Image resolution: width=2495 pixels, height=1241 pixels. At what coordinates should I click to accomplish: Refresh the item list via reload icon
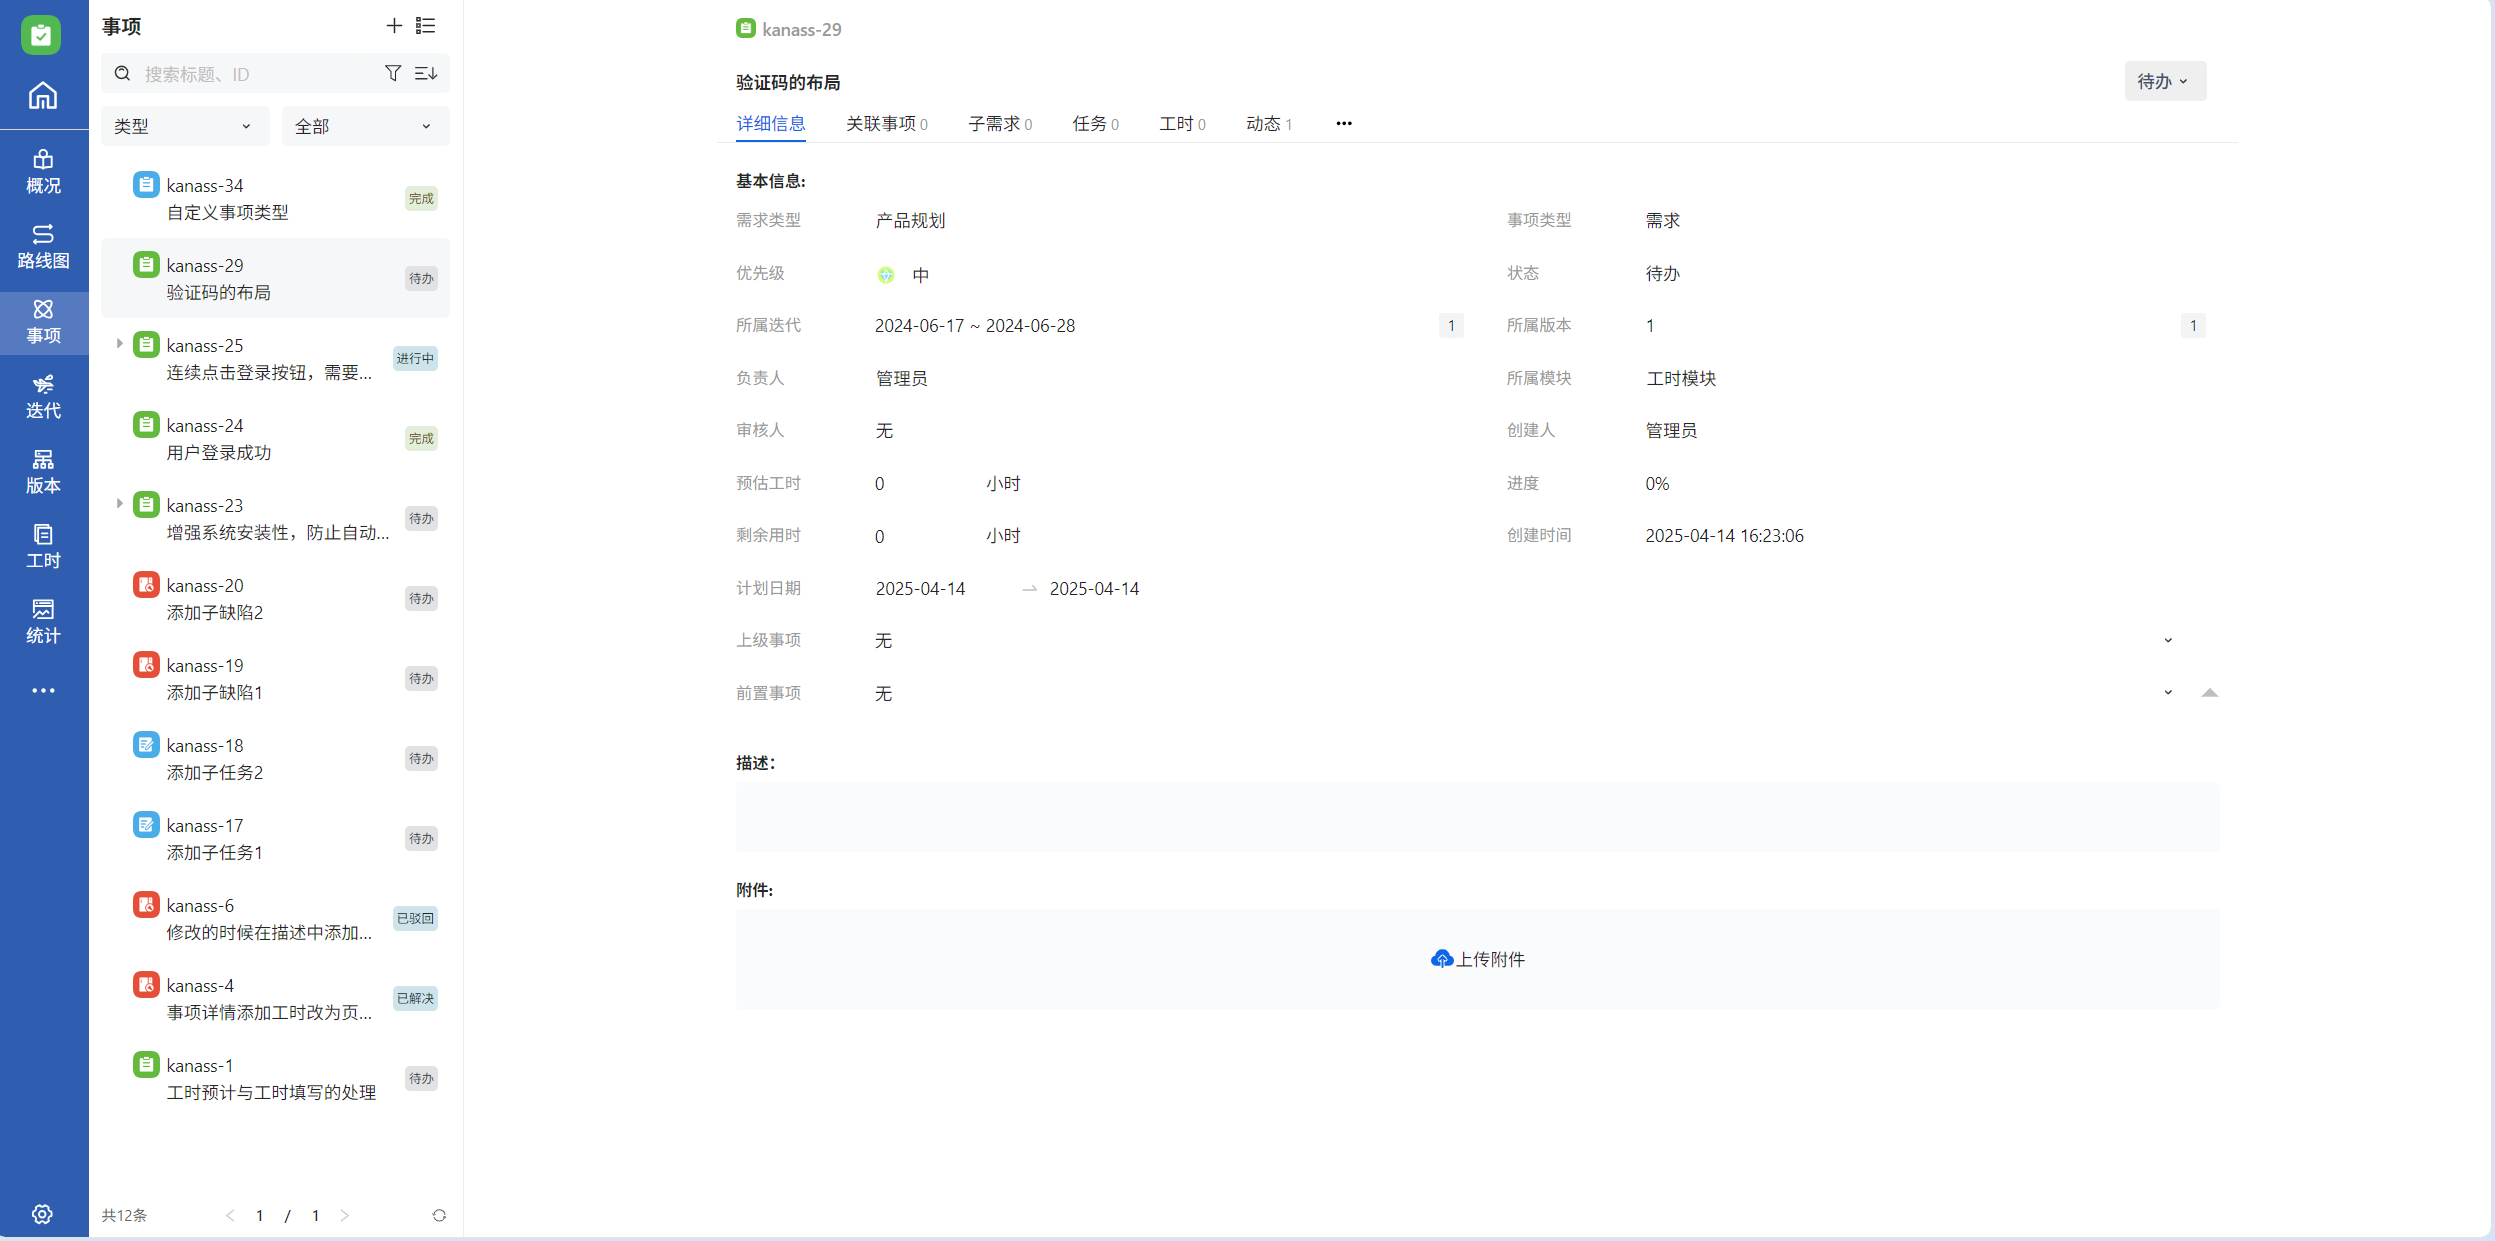tap(439, 1215)
